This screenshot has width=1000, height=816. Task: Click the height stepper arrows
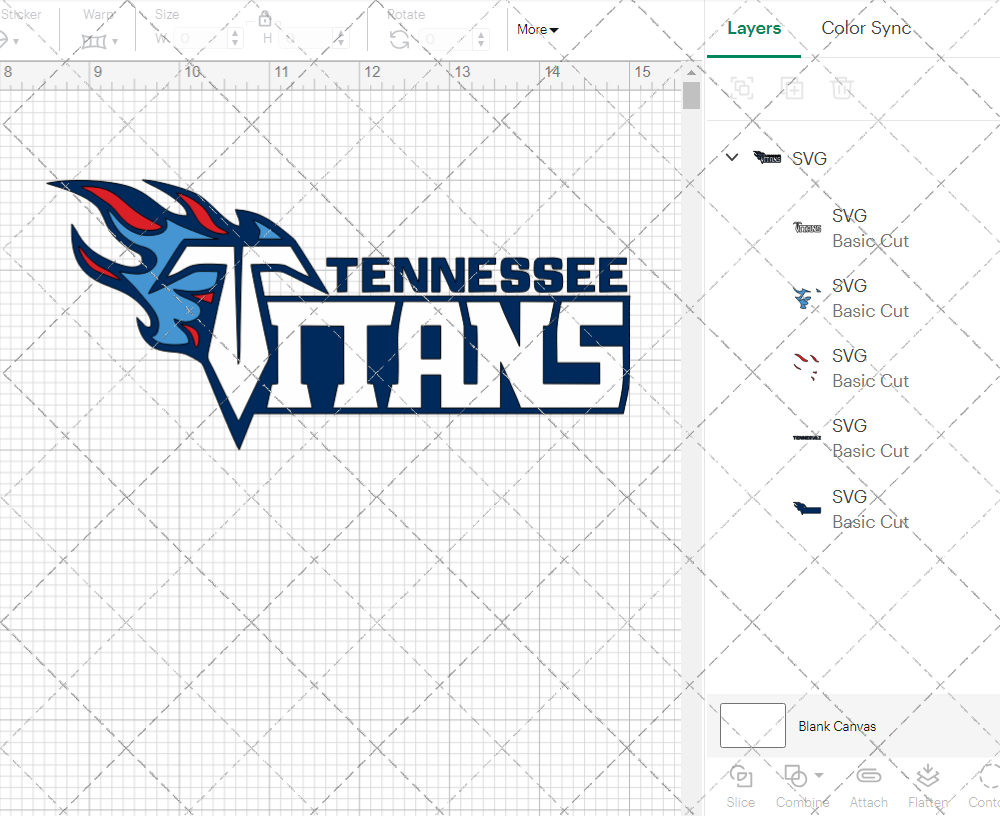click(341, 38)
